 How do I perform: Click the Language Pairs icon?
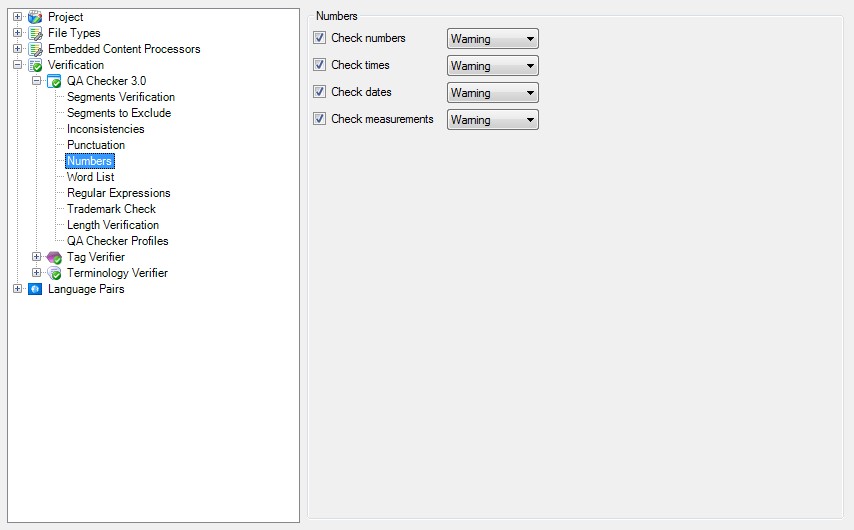click(35, 289)
